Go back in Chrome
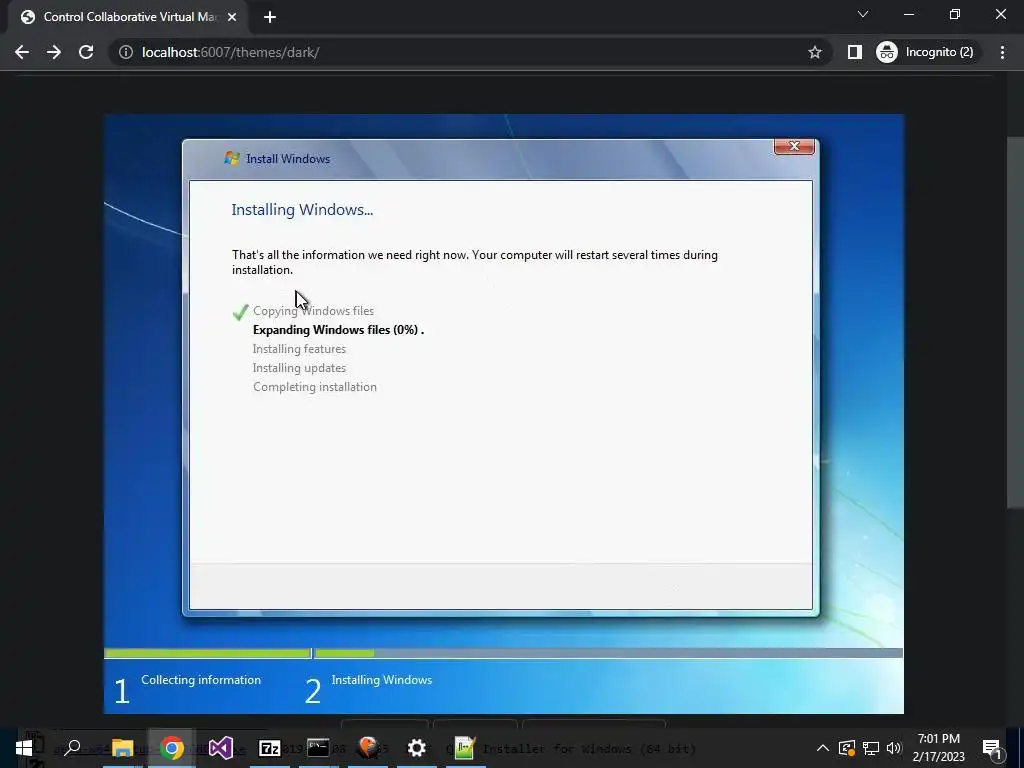The height and width of the screenshot is (768, 1024). 22,52
